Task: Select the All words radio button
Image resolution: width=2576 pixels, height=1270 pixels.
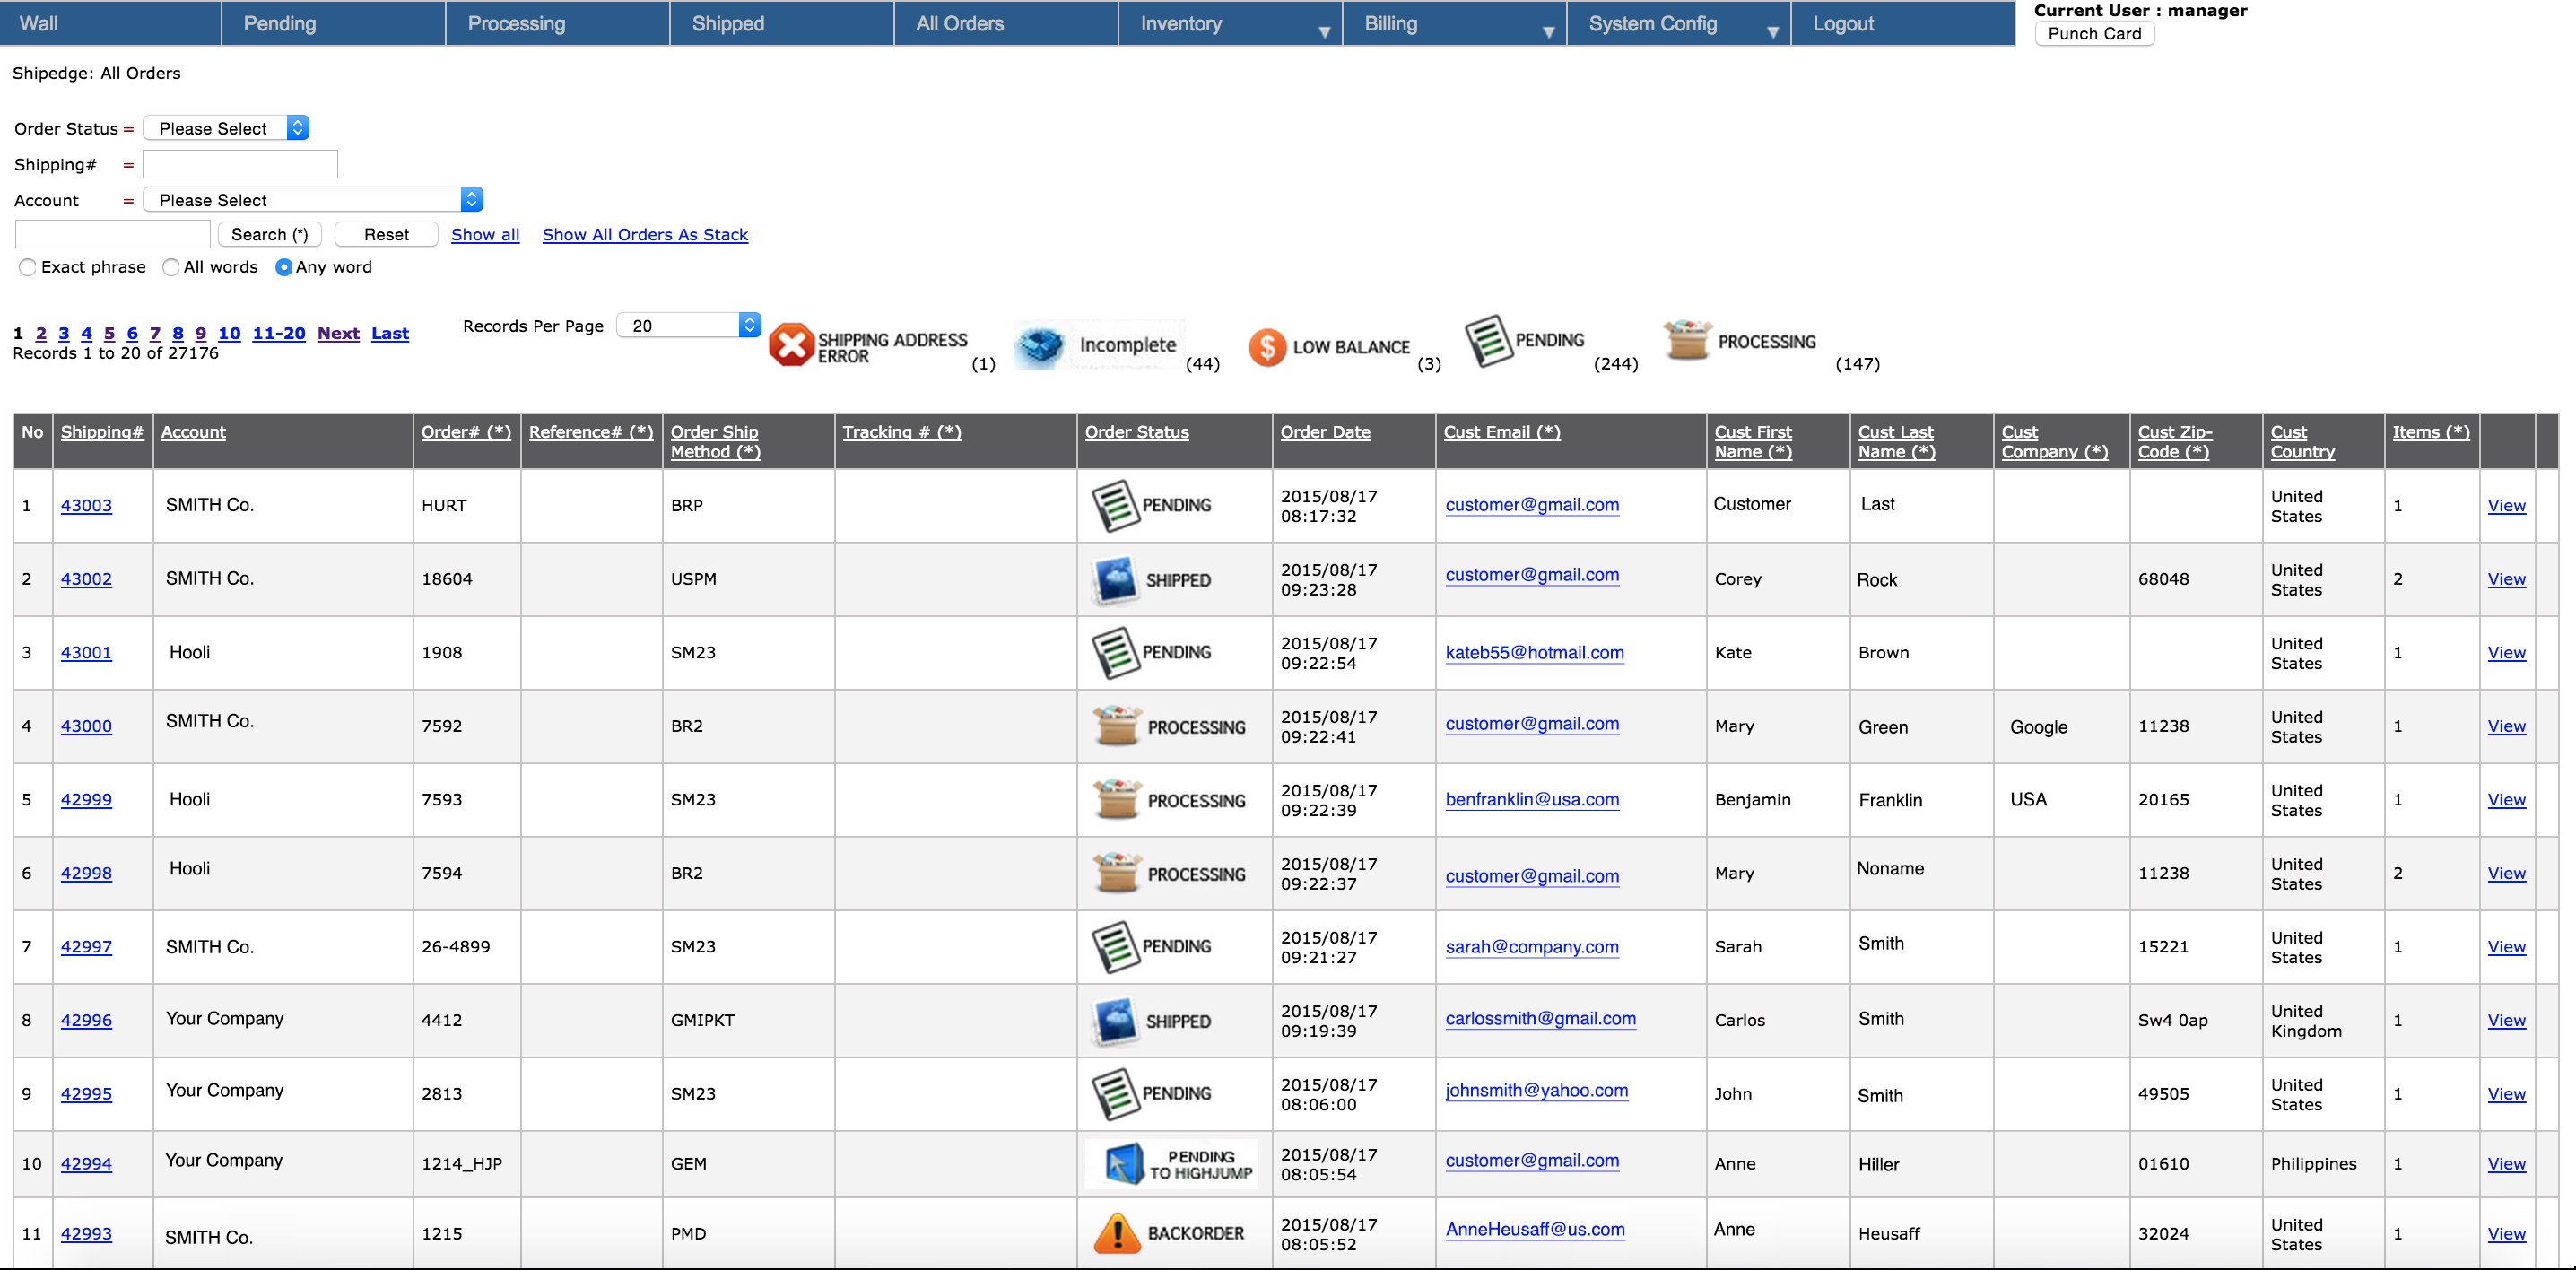Action: point(171,267)
